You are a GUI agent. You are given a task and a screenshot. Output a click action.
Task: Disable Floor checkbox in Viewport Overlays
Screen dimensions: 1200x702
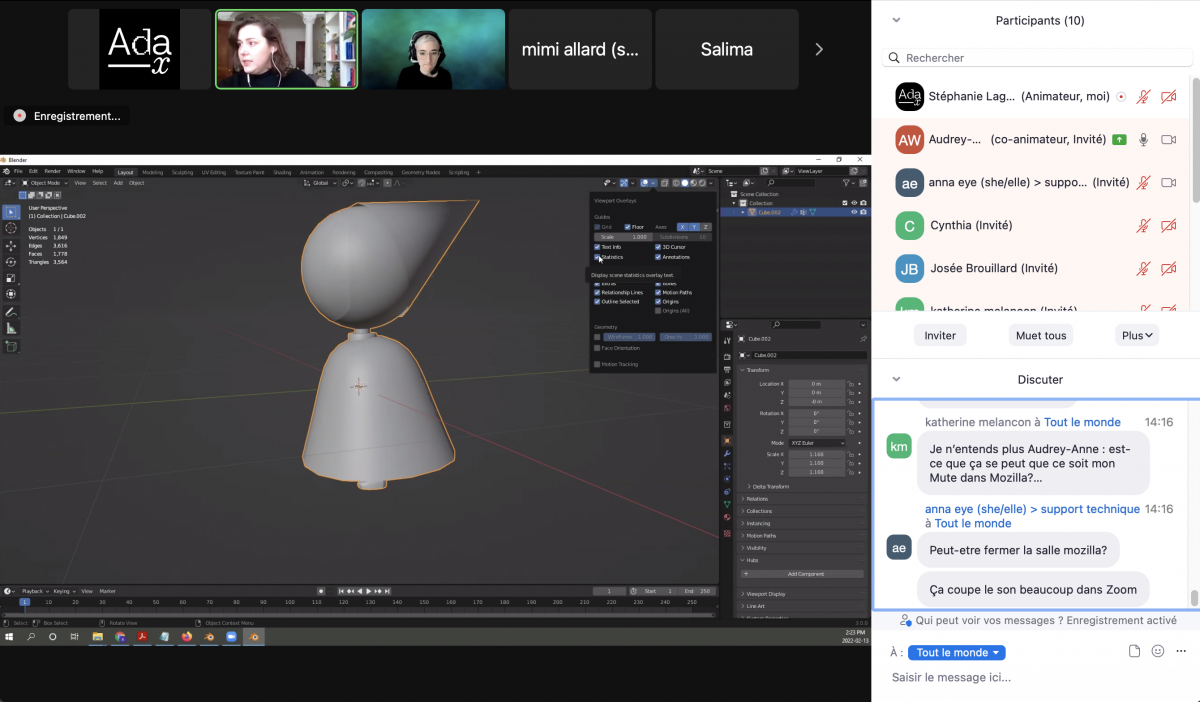627,227
